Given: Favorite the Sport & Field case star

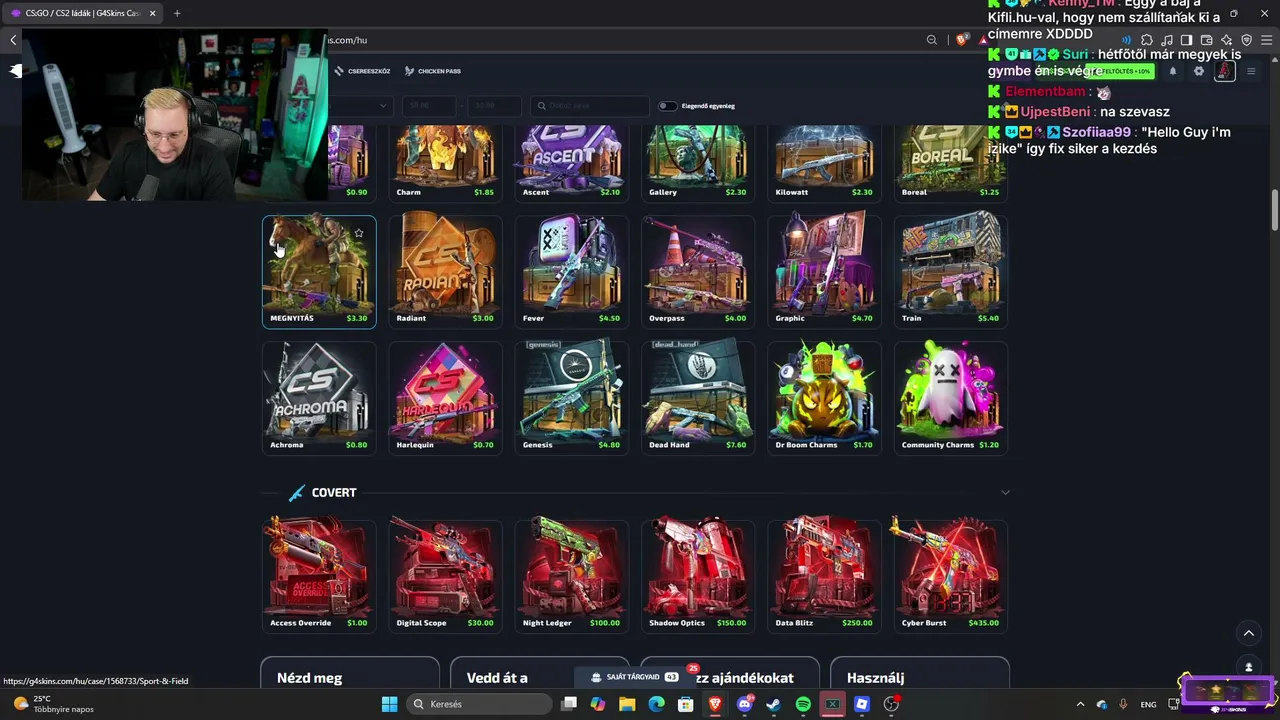Looking at the screenshot, I should coord(359,234).
